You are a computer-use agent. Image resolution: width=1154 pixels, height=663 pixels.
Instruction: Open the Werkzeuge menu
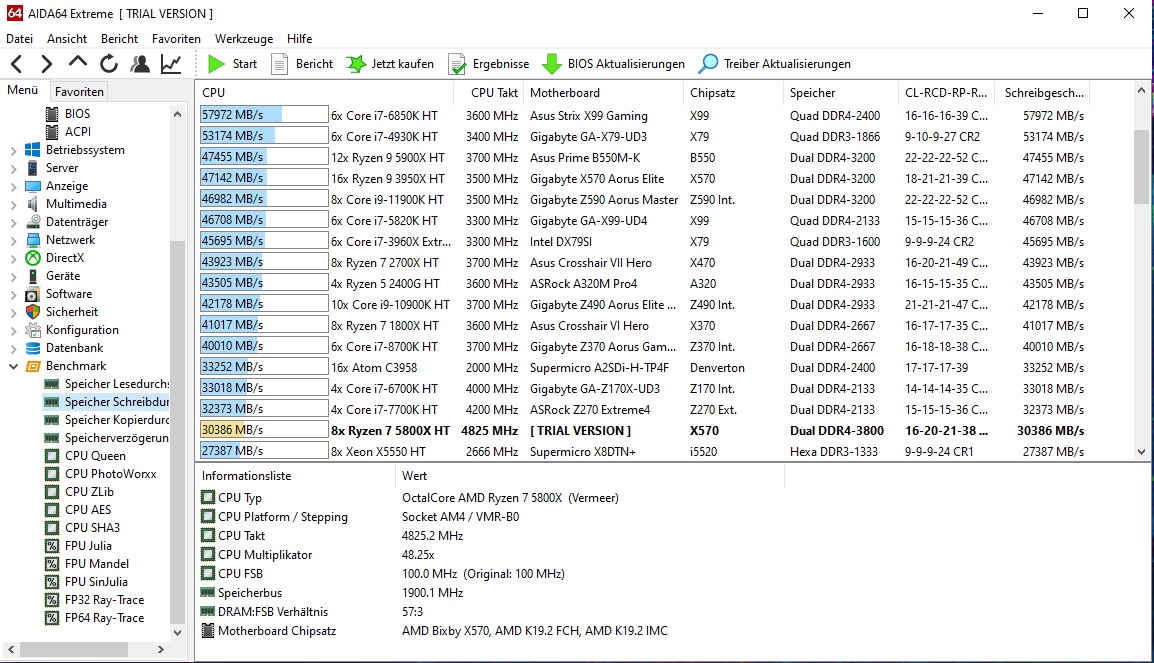(x=244, y=39)
